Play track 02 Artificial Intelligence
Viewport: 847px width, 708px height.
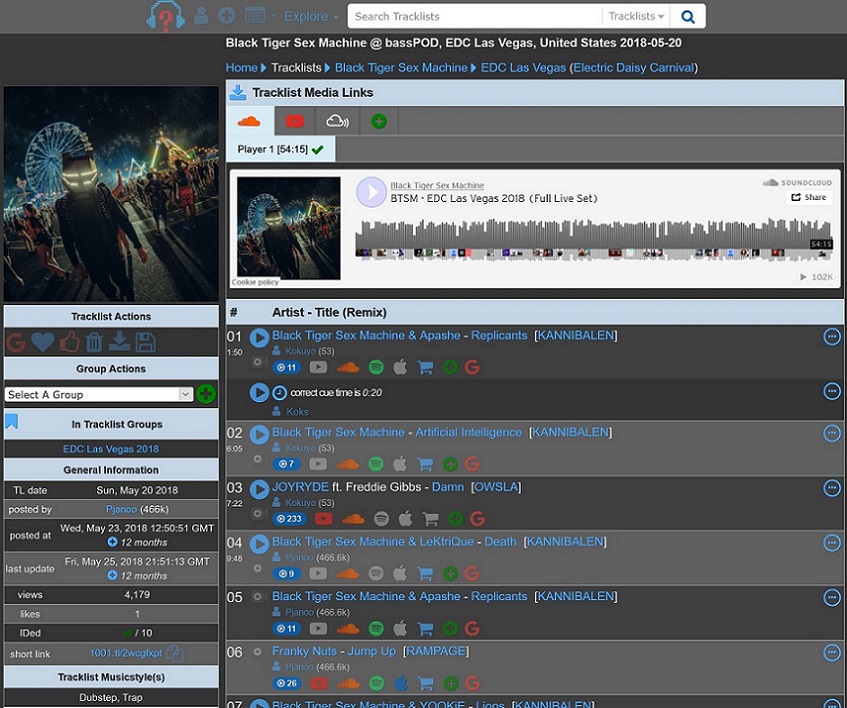tap(259, 435)
